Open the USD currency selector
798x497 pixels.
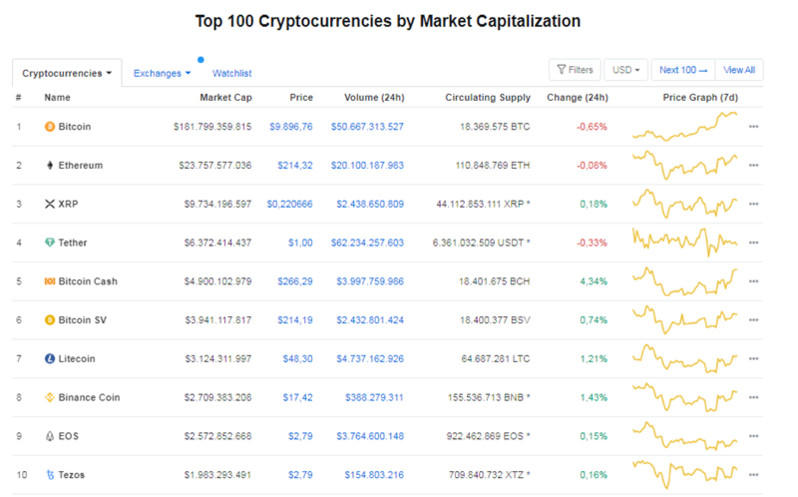click(627, 70)
